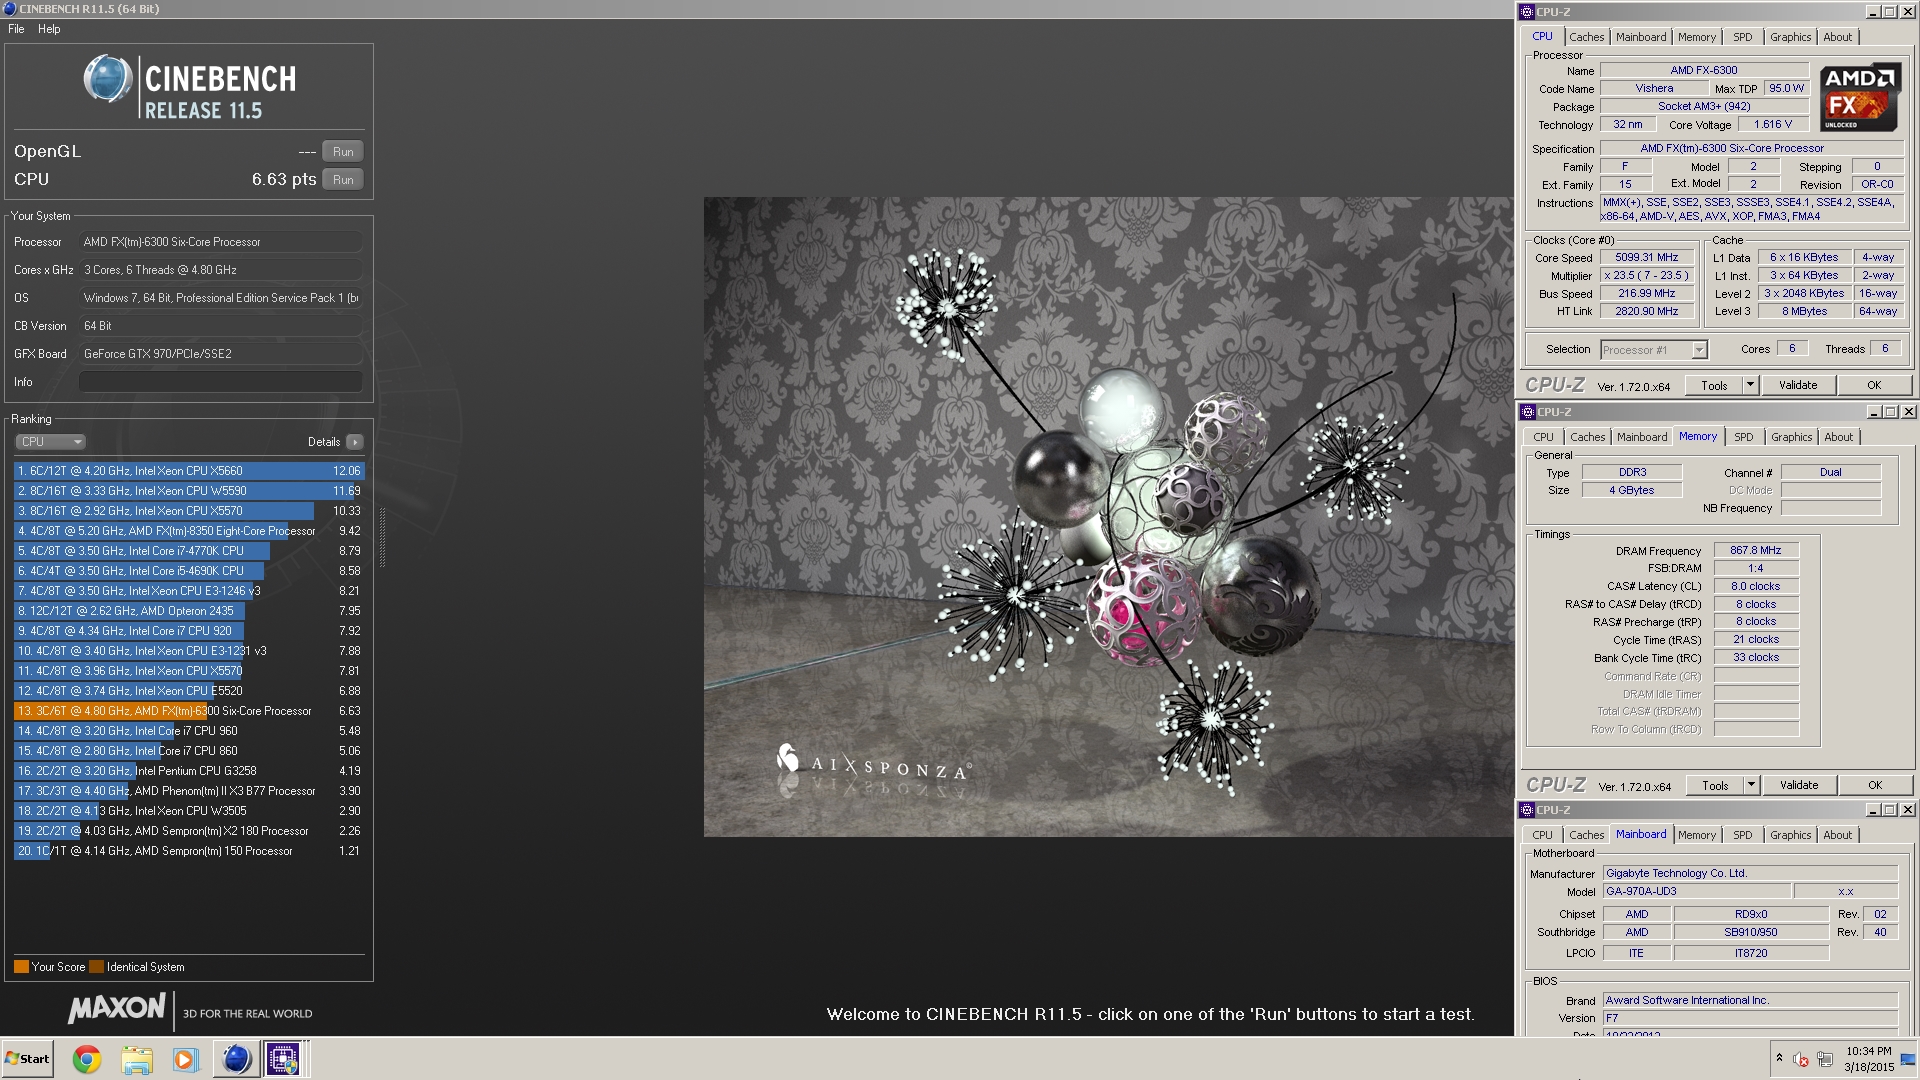The height and width of the screenshot is (1080, 1920).
Task: Select the highlighted AMD FX-6300 ranking row
Action: coord(189,711)
